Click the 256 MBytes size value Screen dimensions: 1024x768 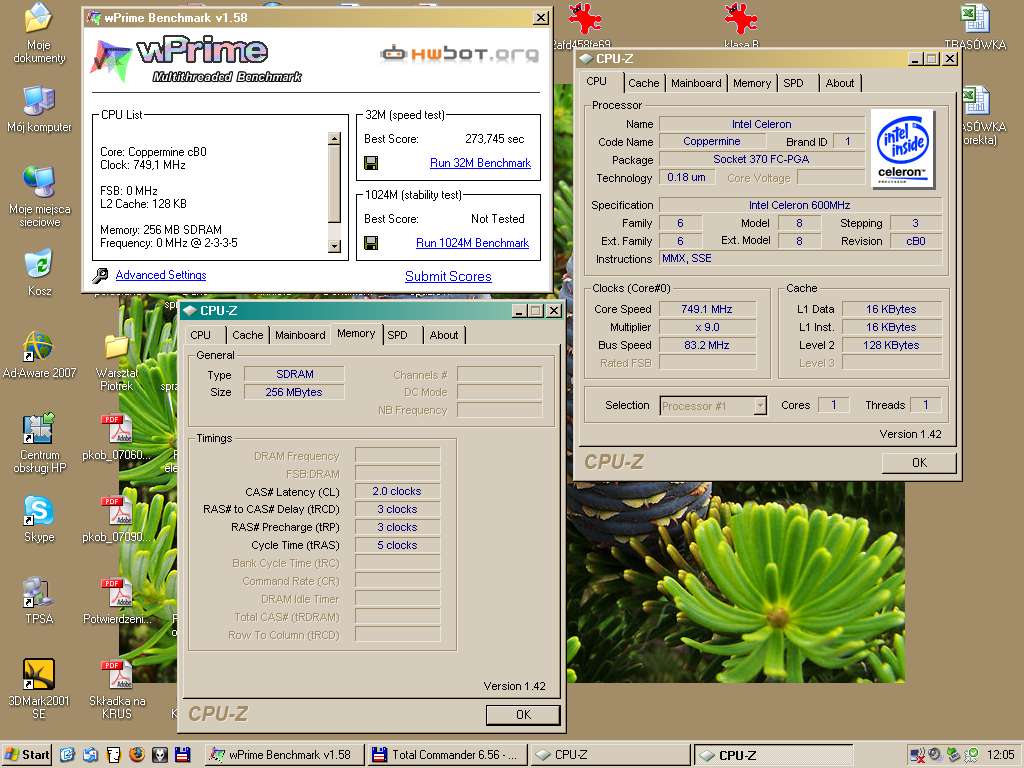coord(294,392)
